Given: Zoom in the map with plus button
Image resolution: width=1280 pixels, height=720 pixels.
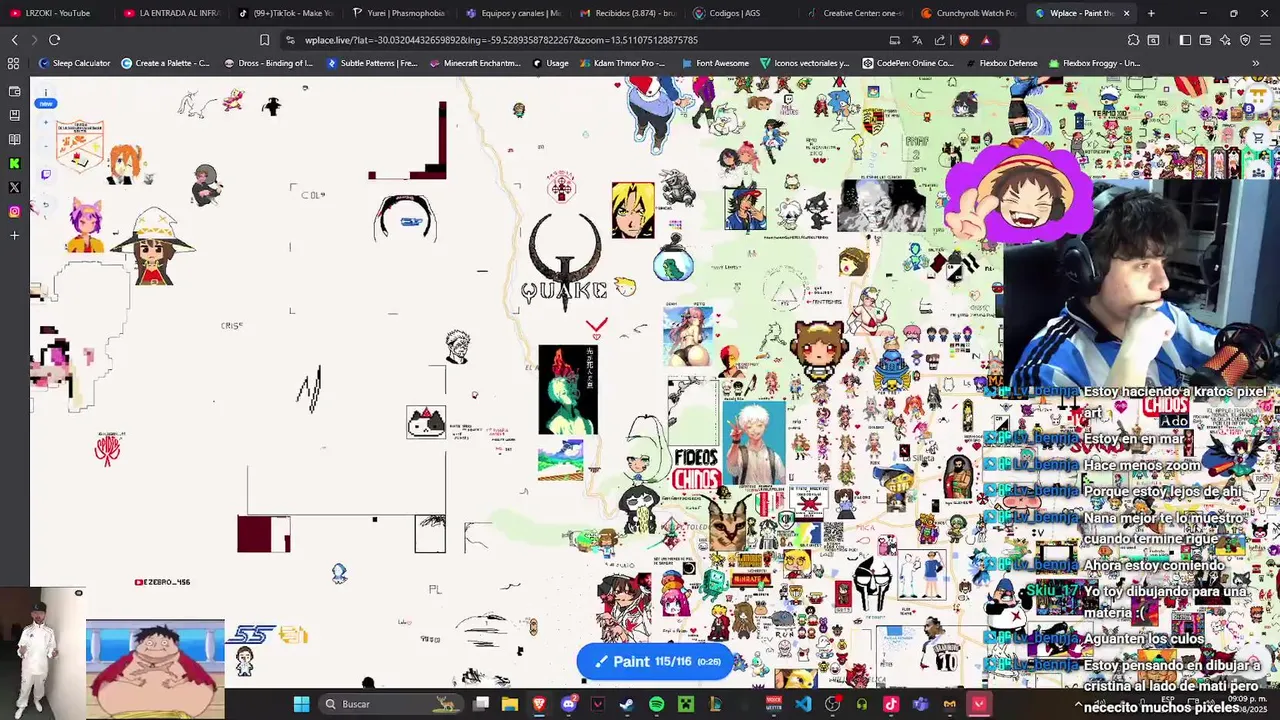Looking at the screenshot, I should coord(45,122).
